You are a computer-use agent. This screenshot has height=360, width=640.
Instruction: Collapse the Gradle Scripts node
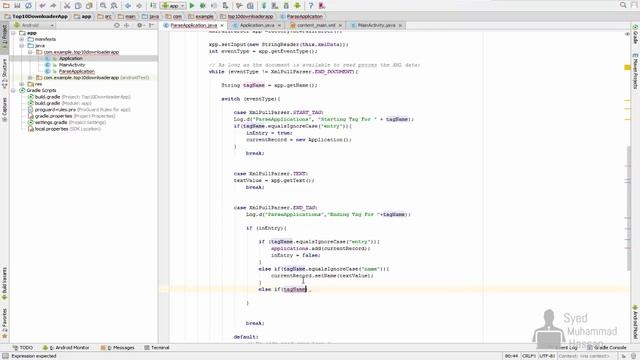[13, 90]
